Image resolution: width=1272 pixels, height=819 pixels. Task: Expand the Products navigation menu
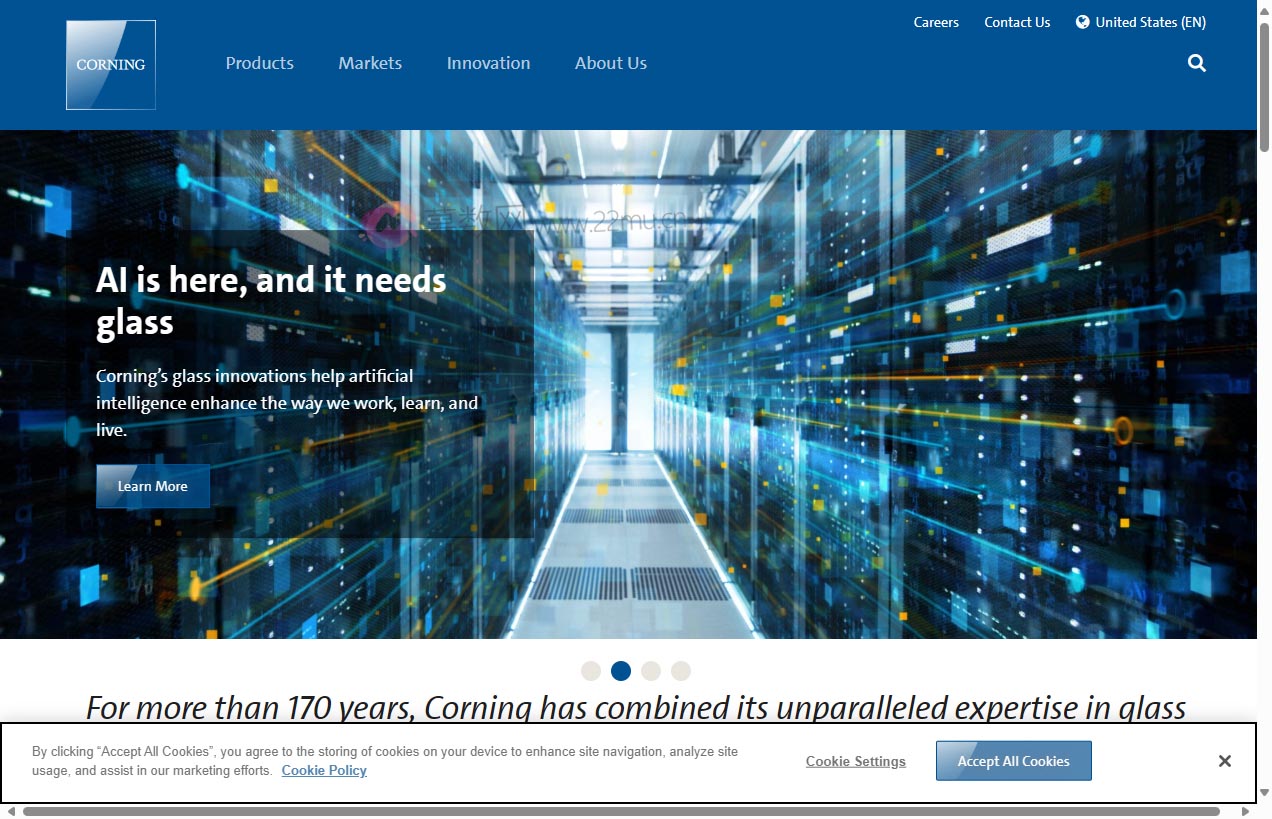(259, 63)
